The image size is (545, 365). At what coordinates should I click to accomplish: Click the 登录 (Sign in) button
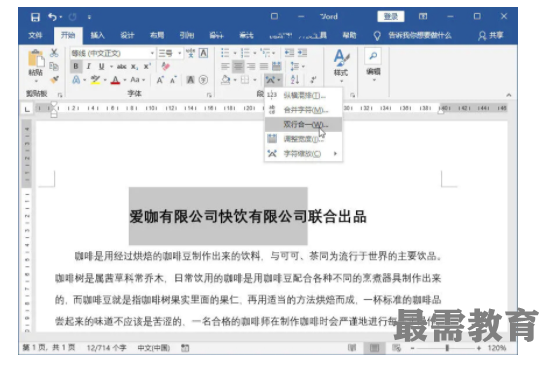(391, 16)
